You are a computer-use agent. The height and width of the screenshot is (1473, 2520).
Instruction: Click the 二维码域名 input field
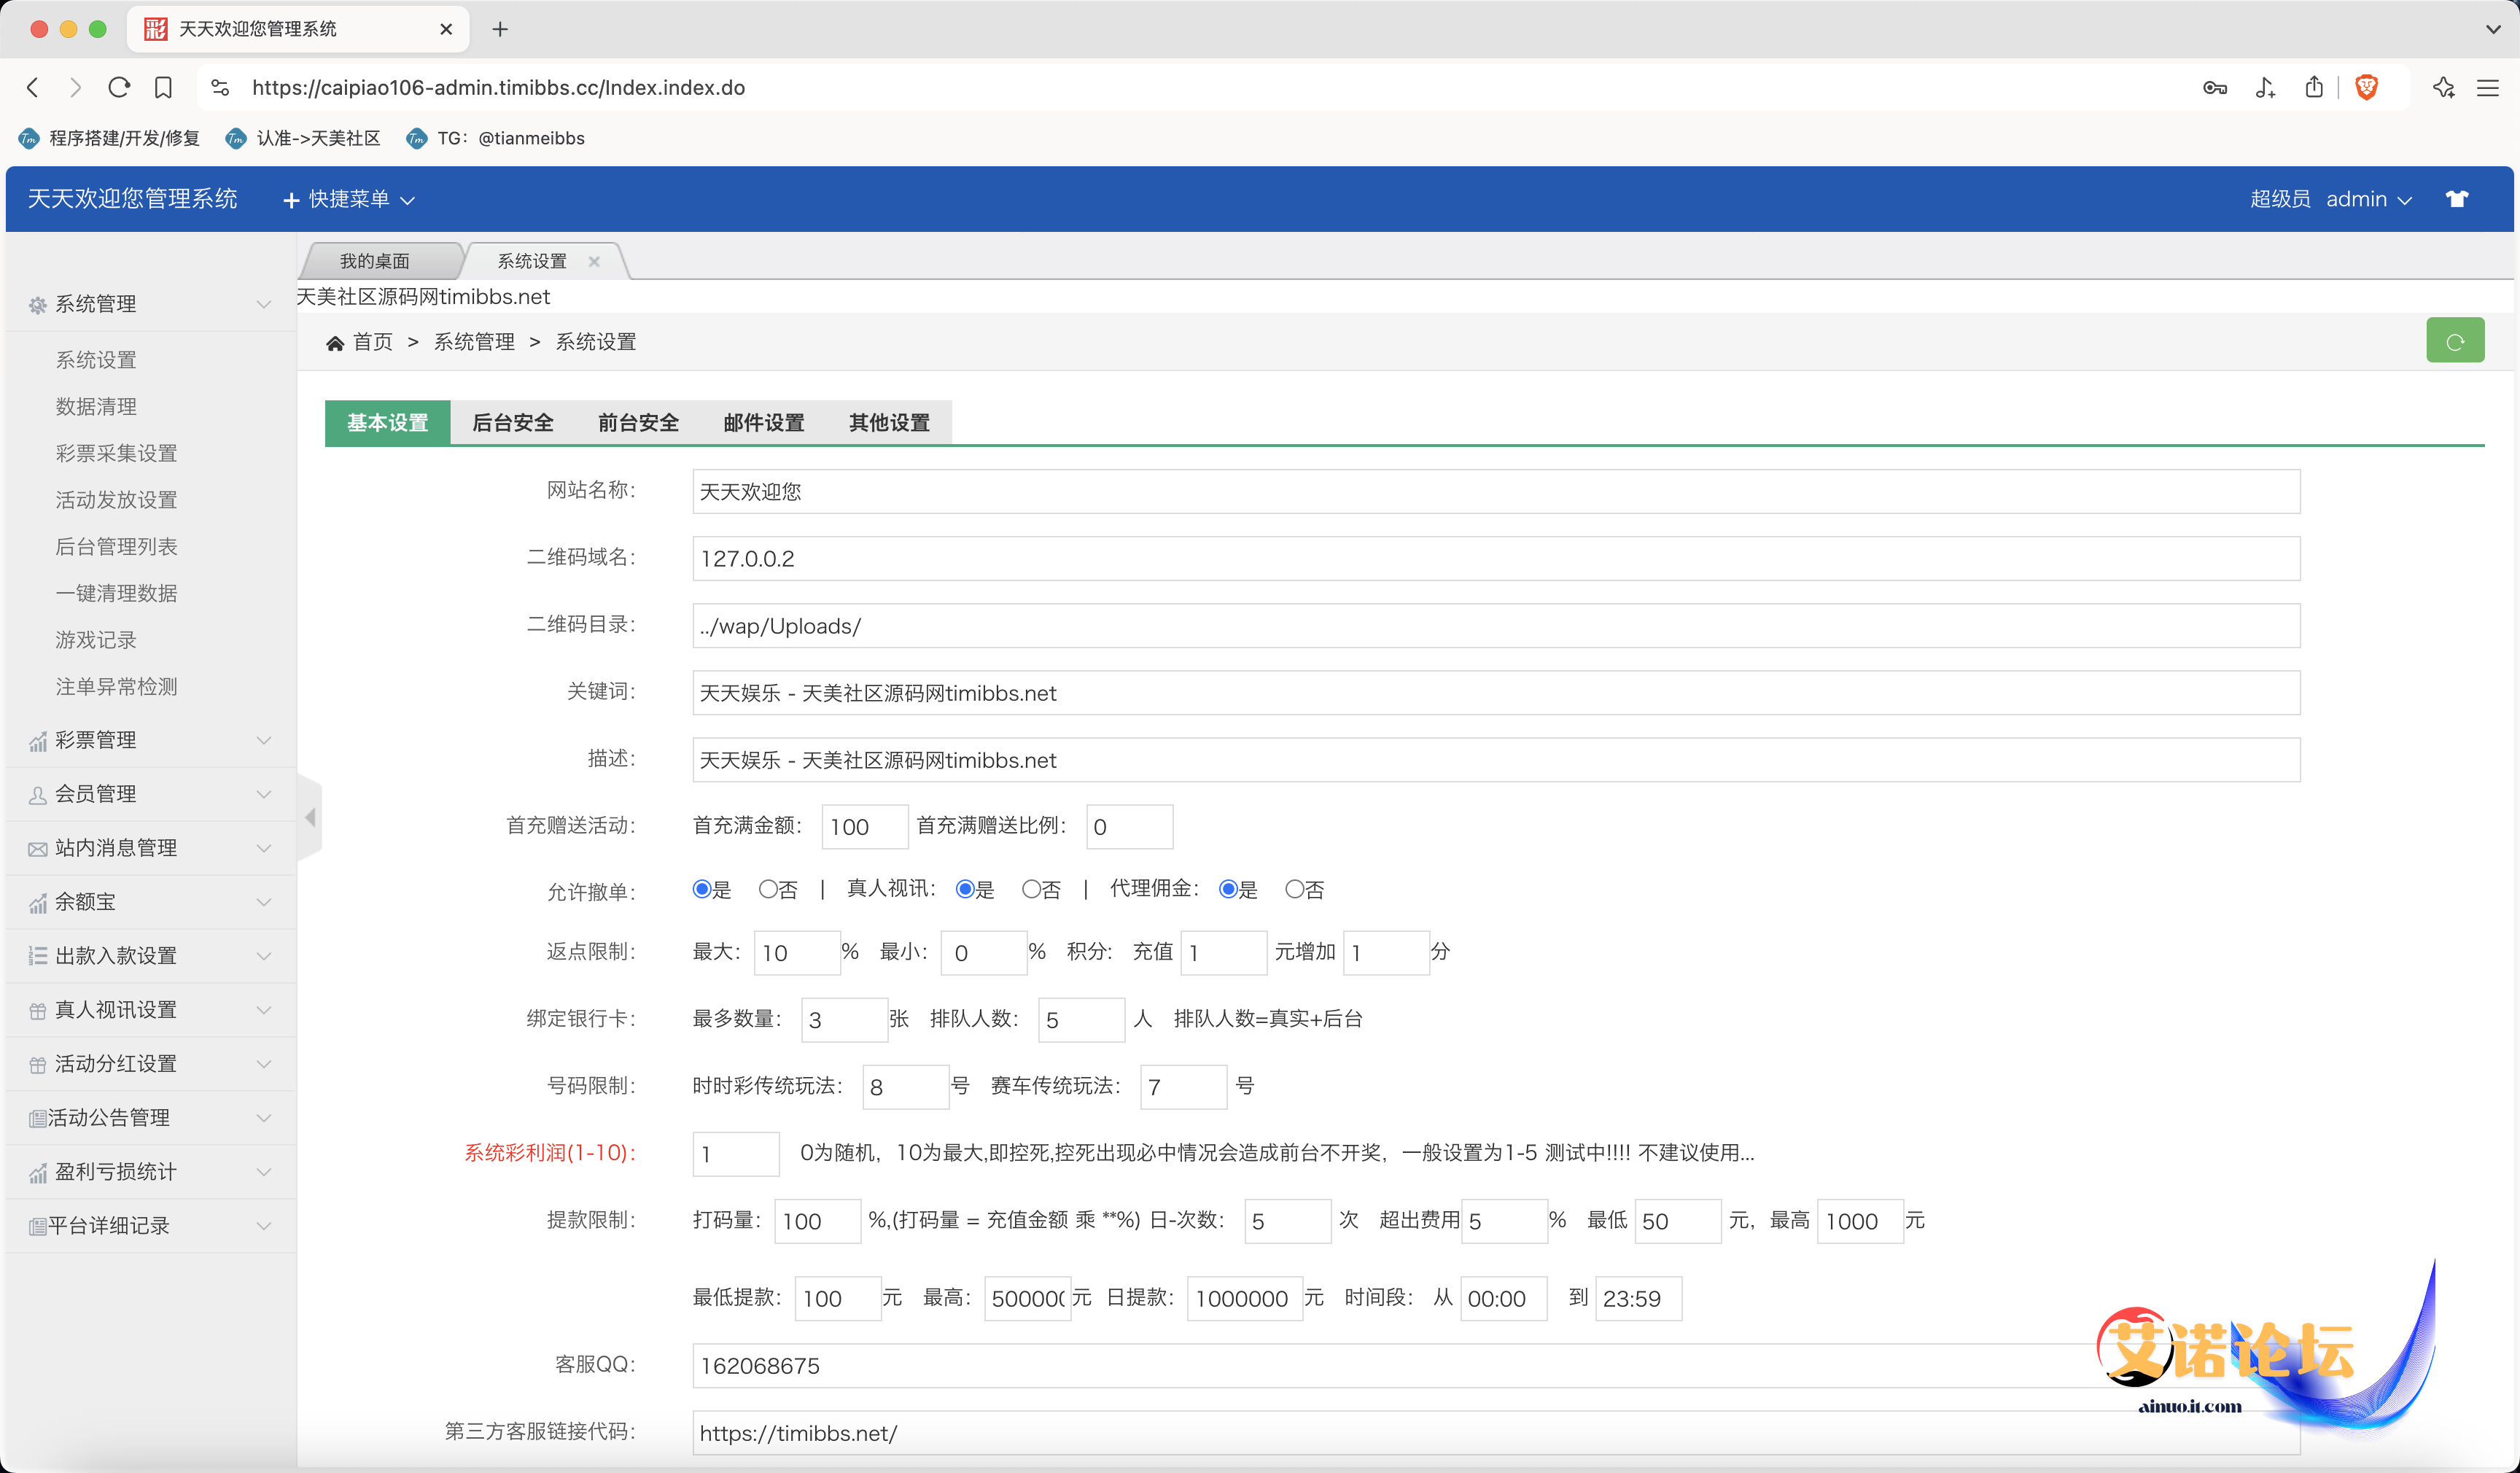(x=1496, y=558)
